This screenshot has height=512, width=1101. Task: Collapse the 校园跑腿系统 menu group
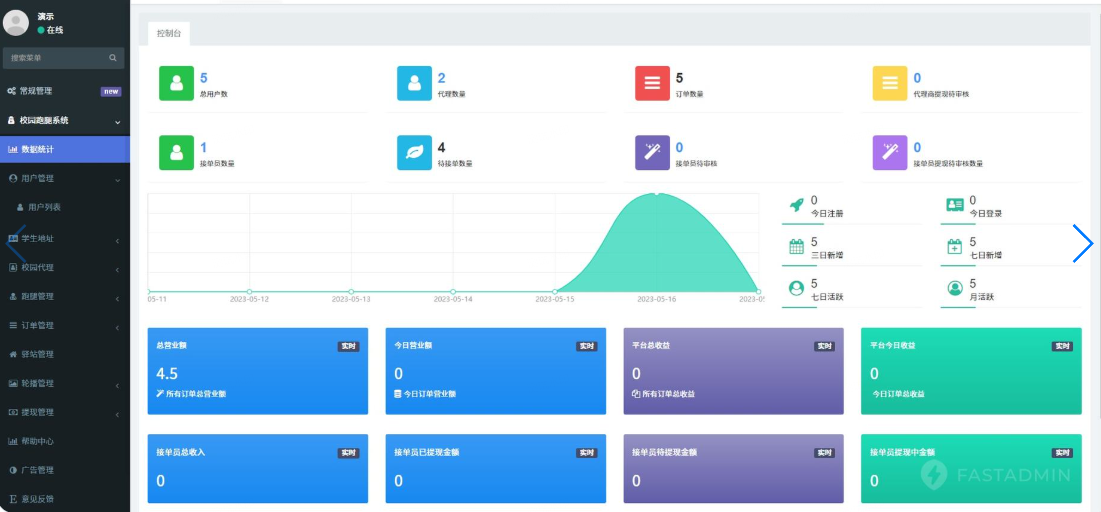coord(117,121)
